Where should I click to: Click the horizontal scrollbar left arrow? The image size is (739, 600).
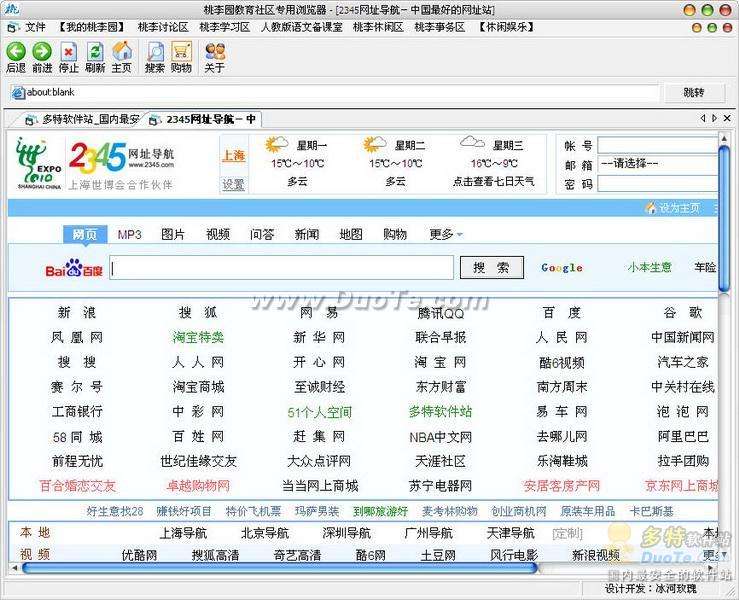15,568
